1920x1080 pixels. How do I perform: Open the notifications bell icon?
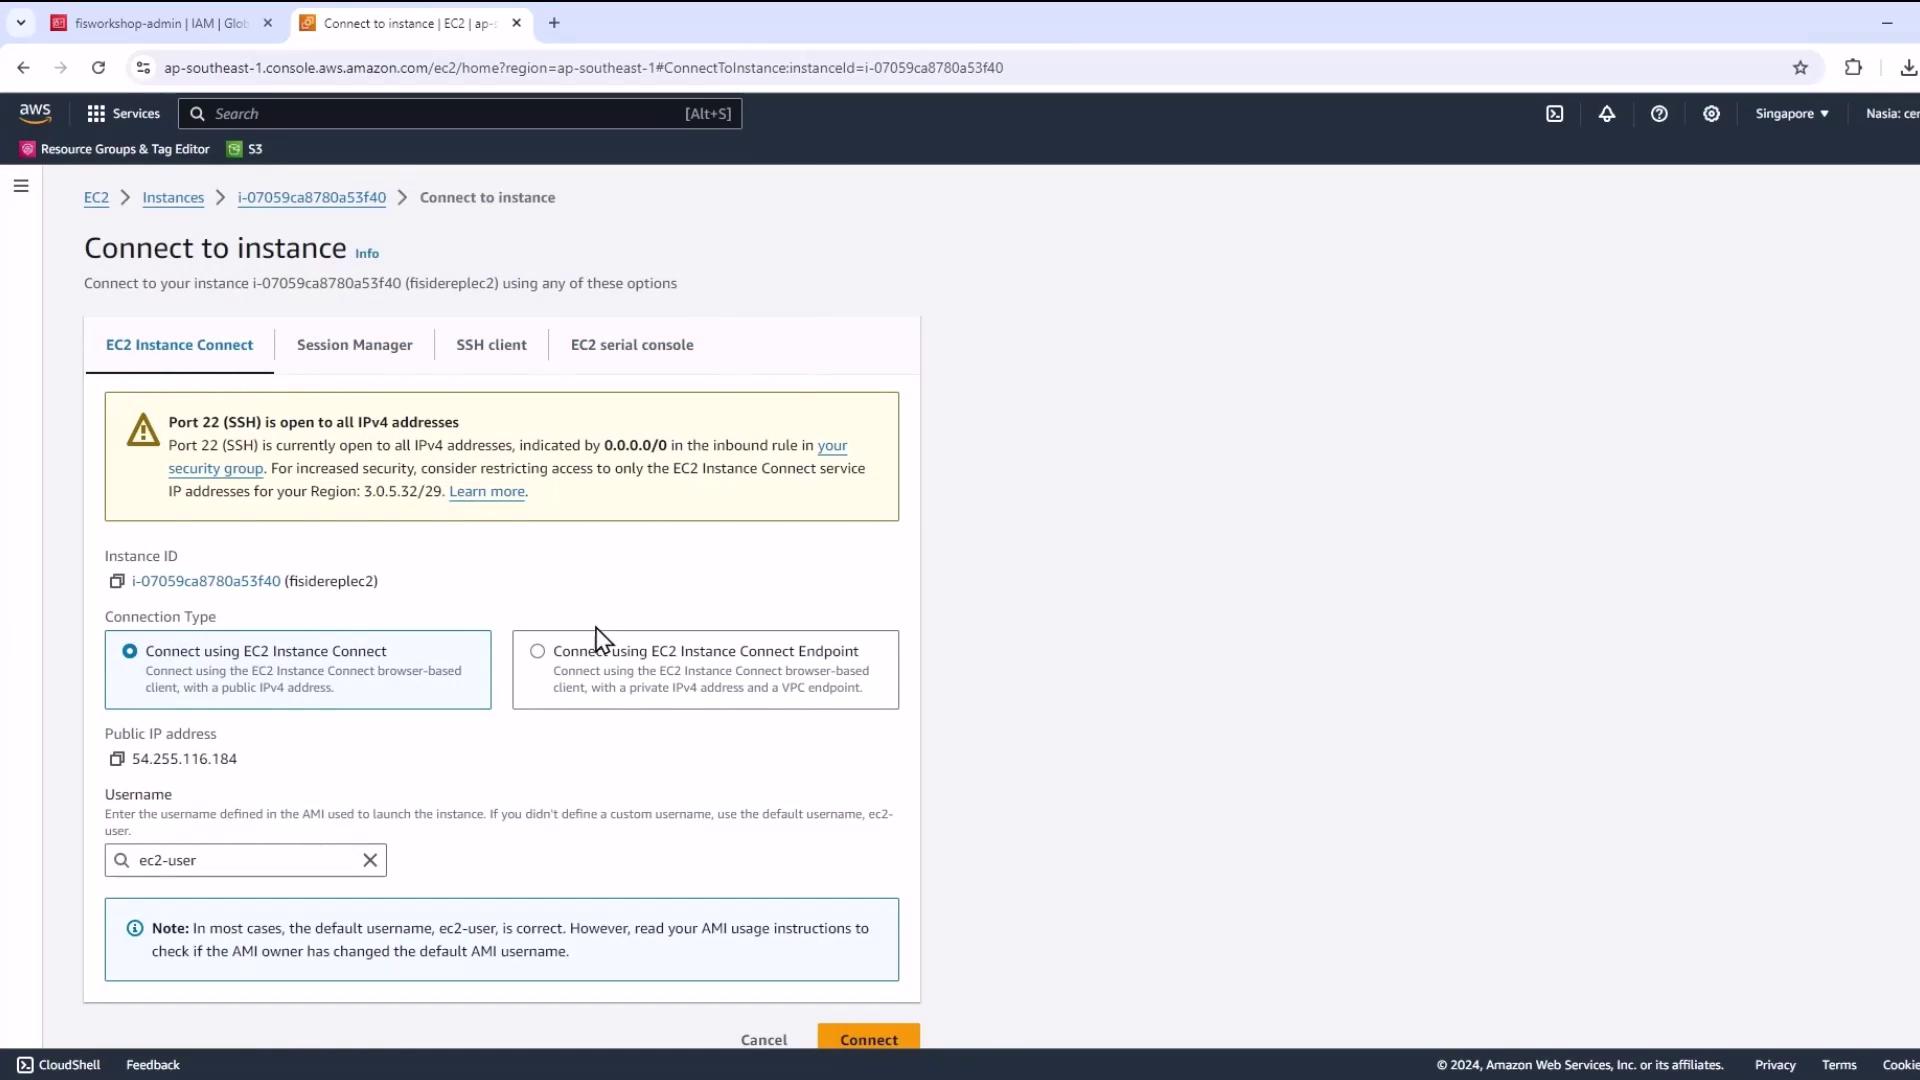point(1606,114)
